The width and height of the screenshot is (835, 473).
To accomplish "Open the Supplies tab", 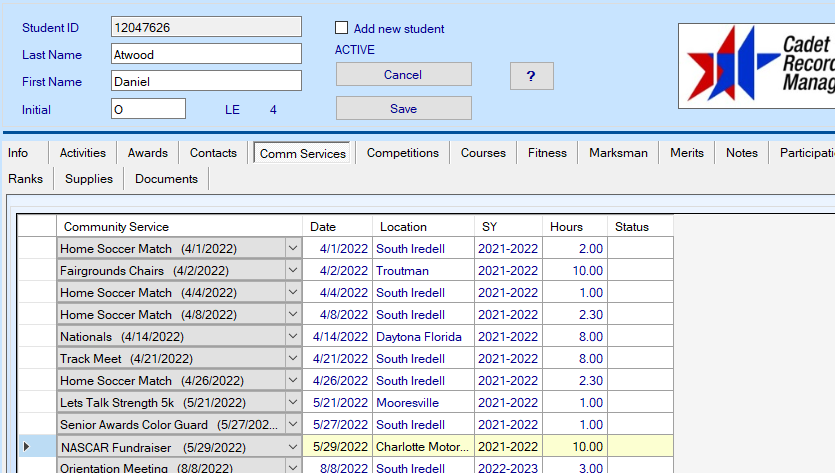I will (x=89, y=179).
